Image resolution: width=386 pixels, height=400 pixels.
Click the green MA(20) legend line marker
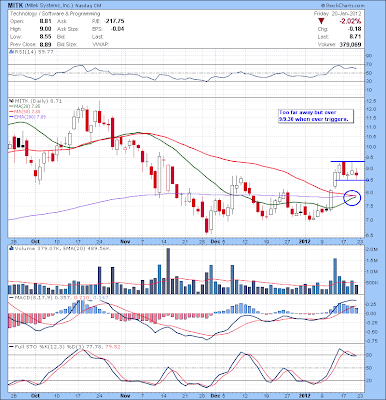(x=11, y=106)
